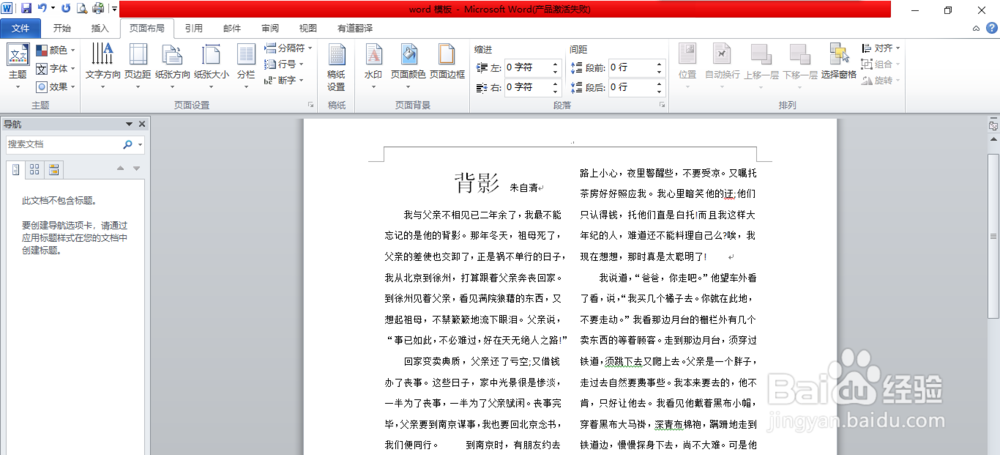
Task: Open theme Effects (效果) menu
Action: click(x=55, y=86)
